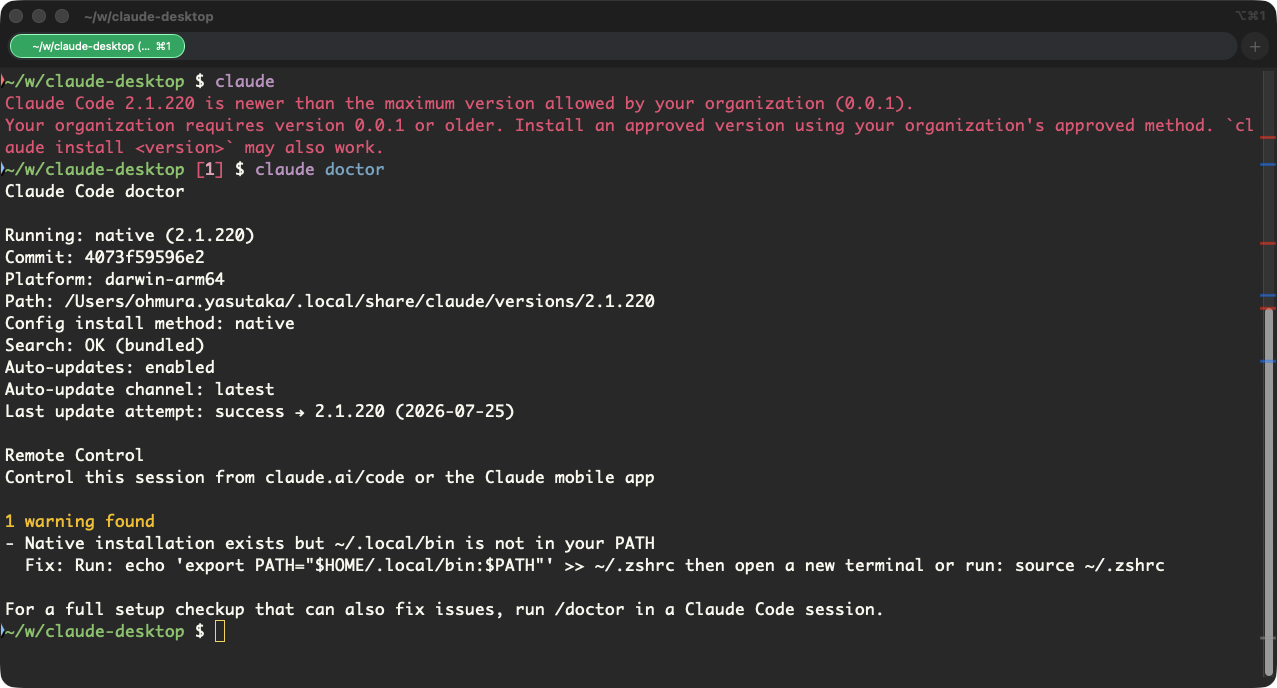The height and width of the screenshot is (688, 1277).
Task: Click the prompt mark beside the first claude command
Action: coord(3,81)
